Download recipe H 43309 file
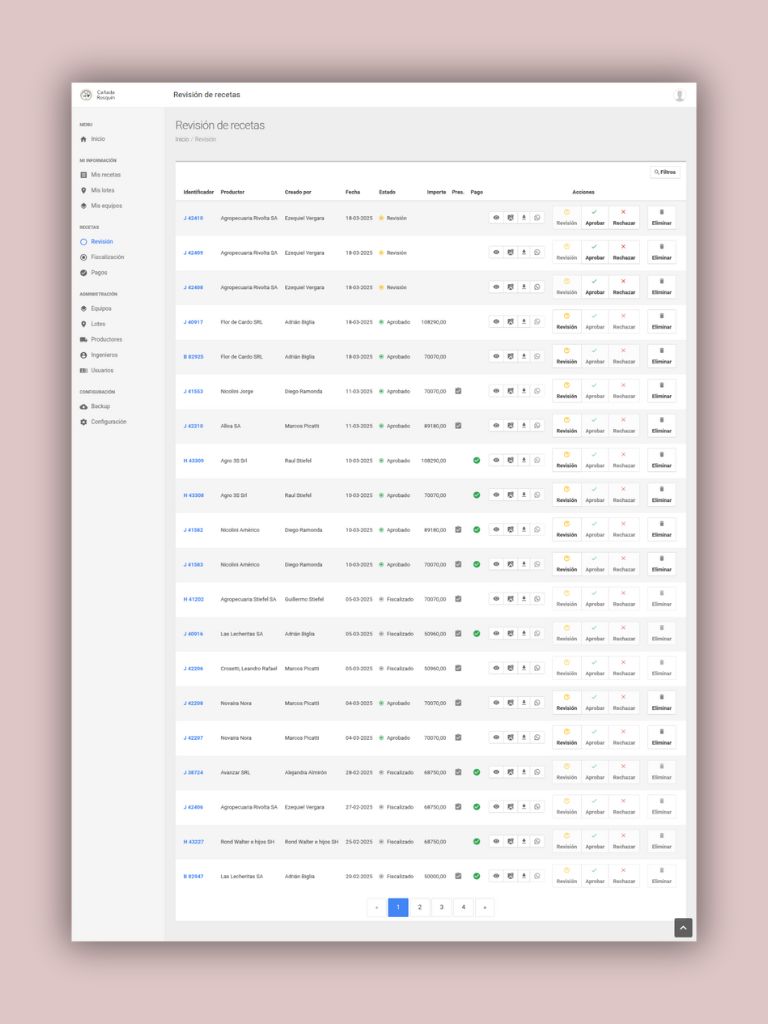This screenshot has height=1024, width=768. point(523,460)
